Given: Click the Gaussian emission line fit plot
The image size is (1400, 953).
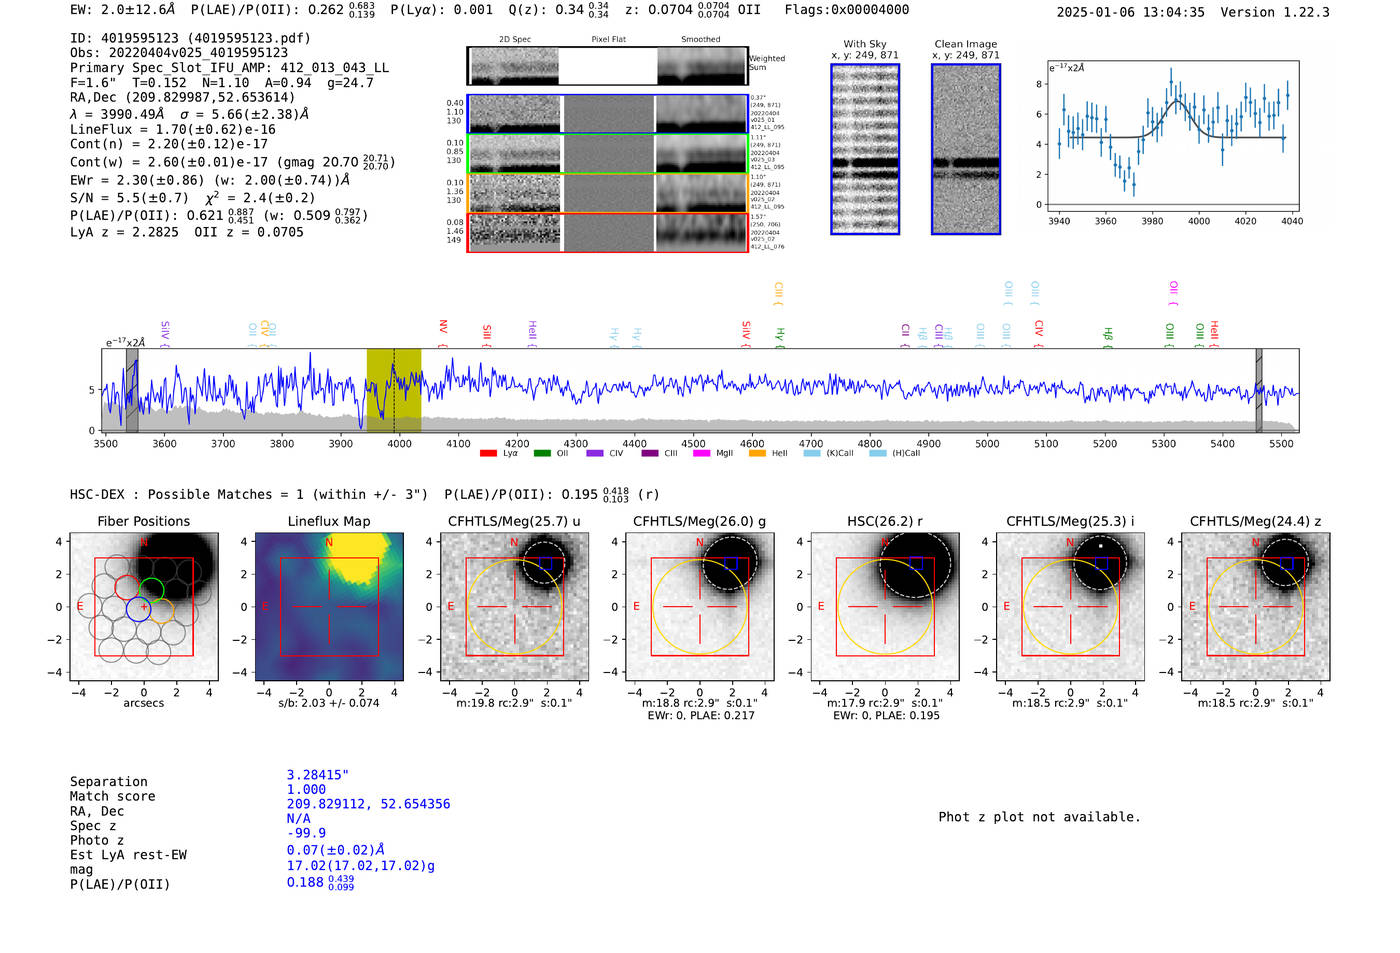Looking at the screenshot, I should click(1172, 135).
